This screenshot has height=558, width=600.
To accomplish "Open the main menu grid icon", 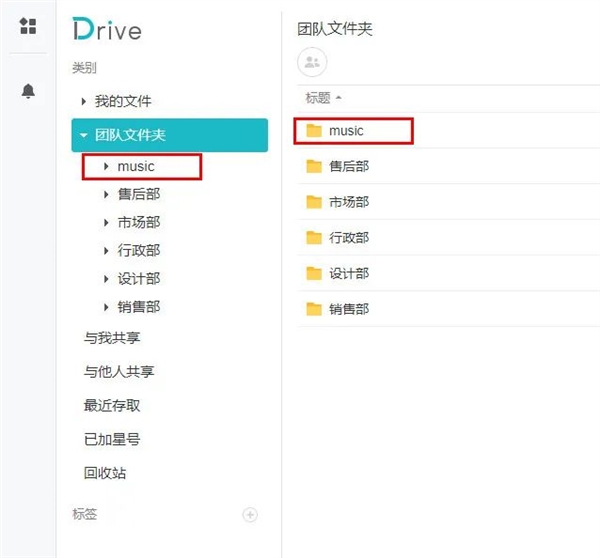I will tap(28, 26).
